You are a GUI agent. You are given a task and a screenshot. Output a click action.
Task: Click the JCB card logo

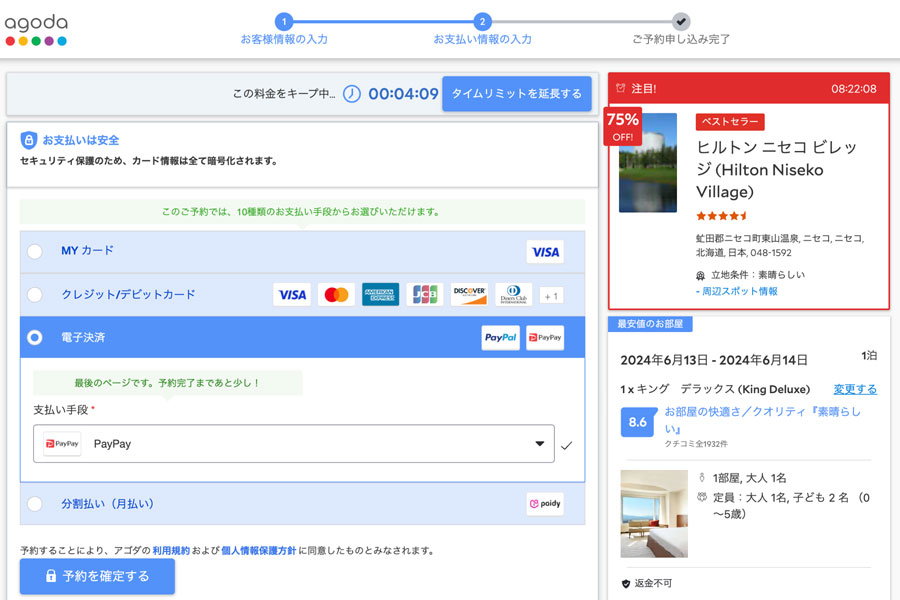(425, 295)
